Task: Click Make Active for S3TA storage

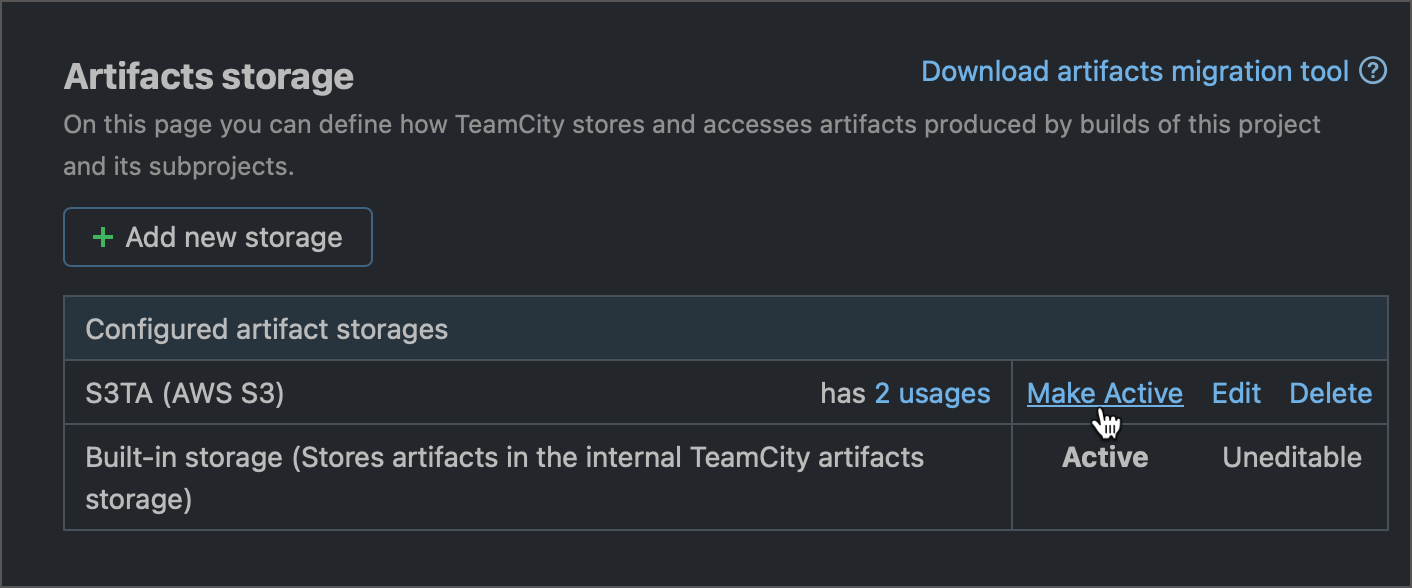Action: click(x=1104, y=393)
